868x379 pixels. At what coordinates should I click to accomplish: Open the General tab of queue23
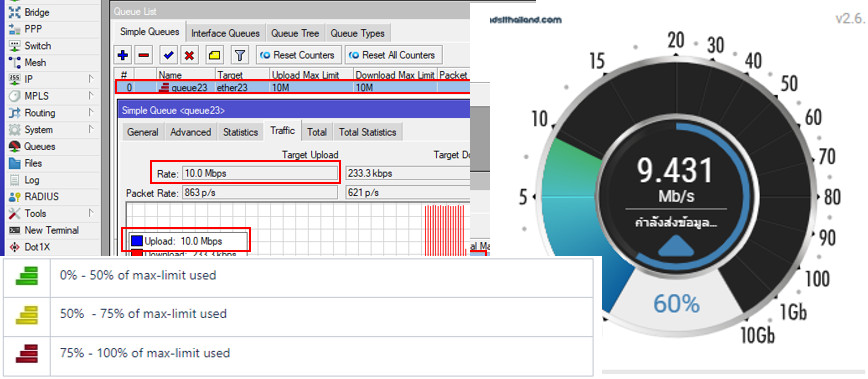click(x=143, y=132)
